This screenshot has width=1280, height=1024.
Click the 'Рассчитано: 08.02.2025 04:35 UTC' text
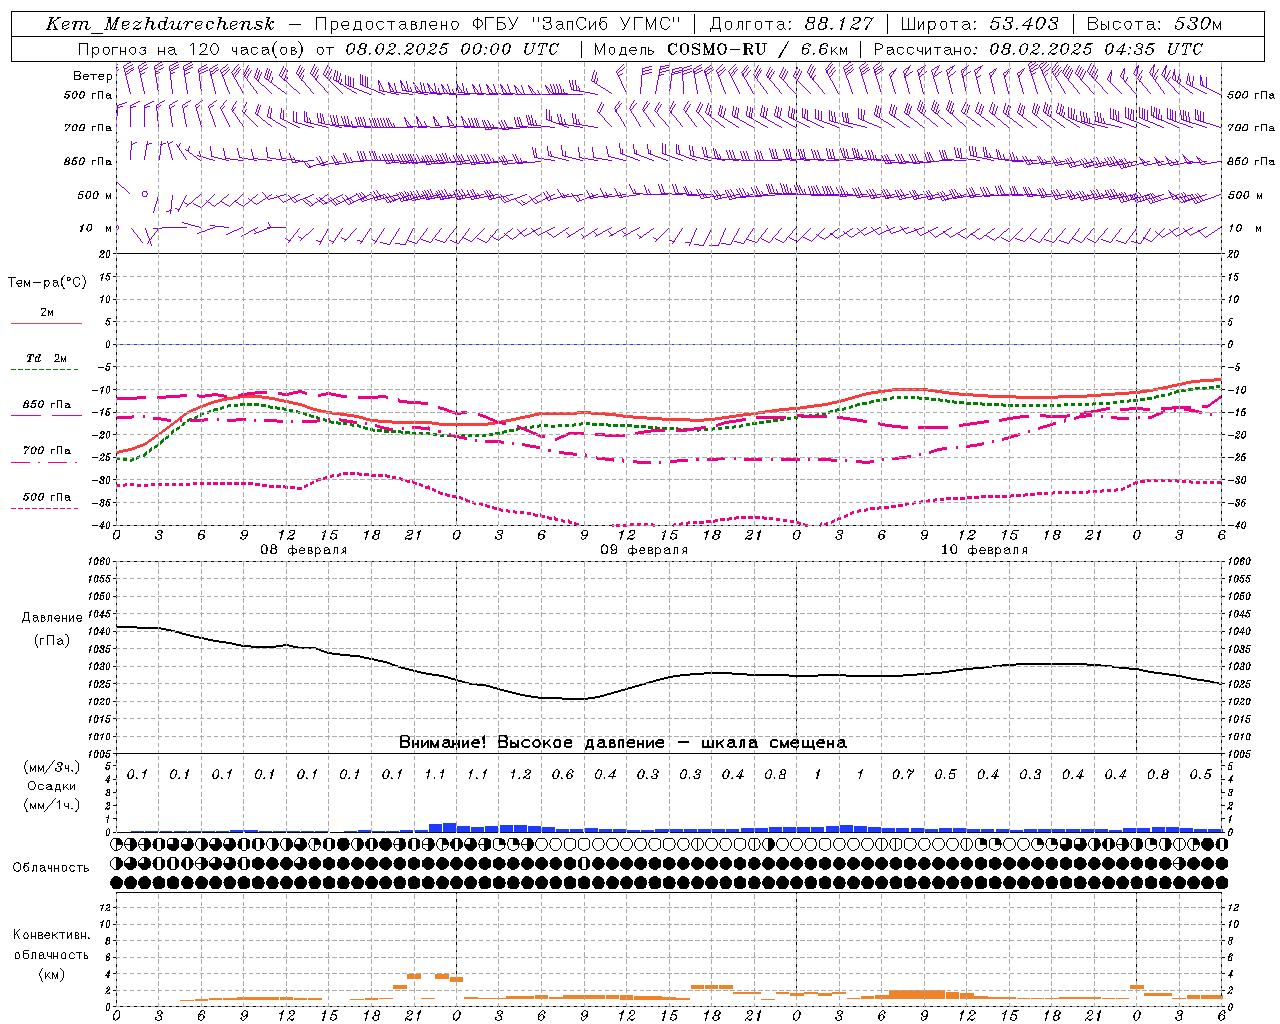point(1038,49)
